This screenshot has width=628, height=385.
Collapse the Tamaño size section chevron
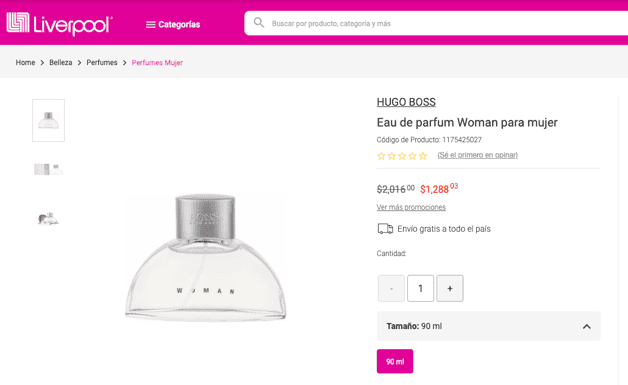pyautogui.click(x=587, y=327)
